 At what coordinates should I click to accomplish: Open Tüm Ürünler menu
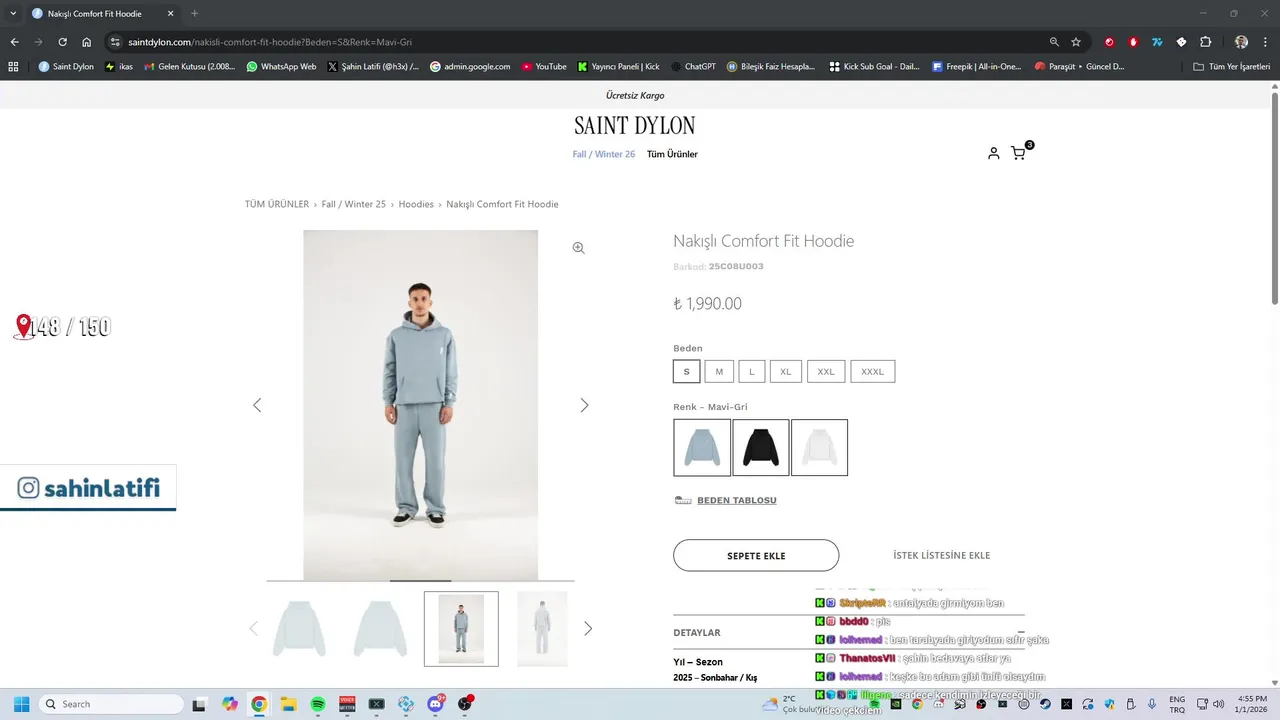[672, 154]
